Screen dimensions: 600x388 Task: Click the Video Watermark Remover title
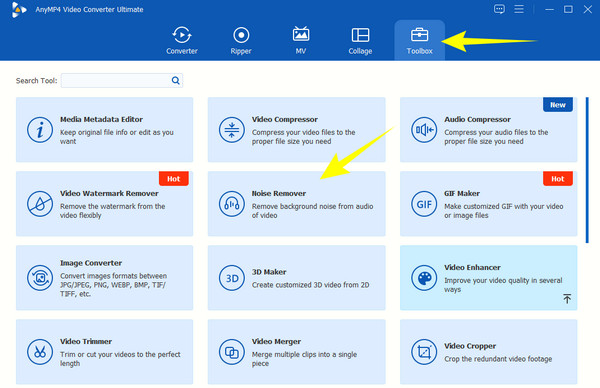coord(109,193)
